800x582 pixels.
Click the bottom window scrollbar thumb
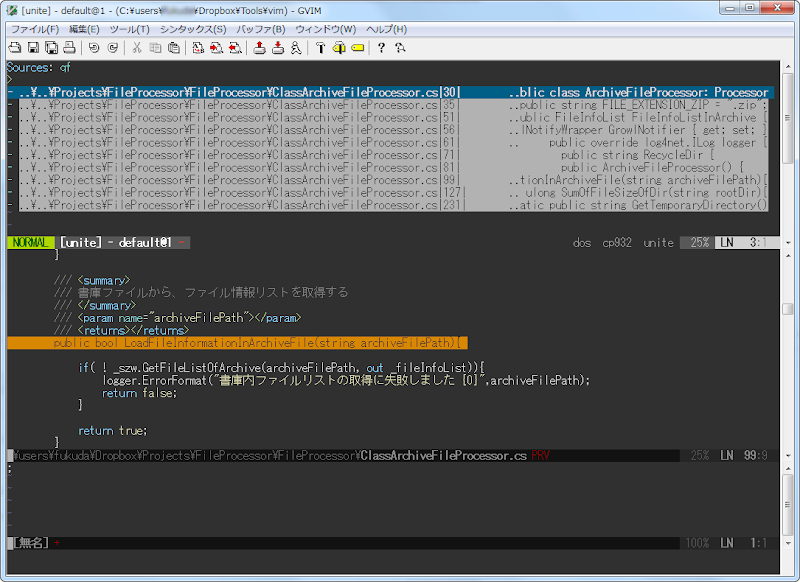(788, 504)
